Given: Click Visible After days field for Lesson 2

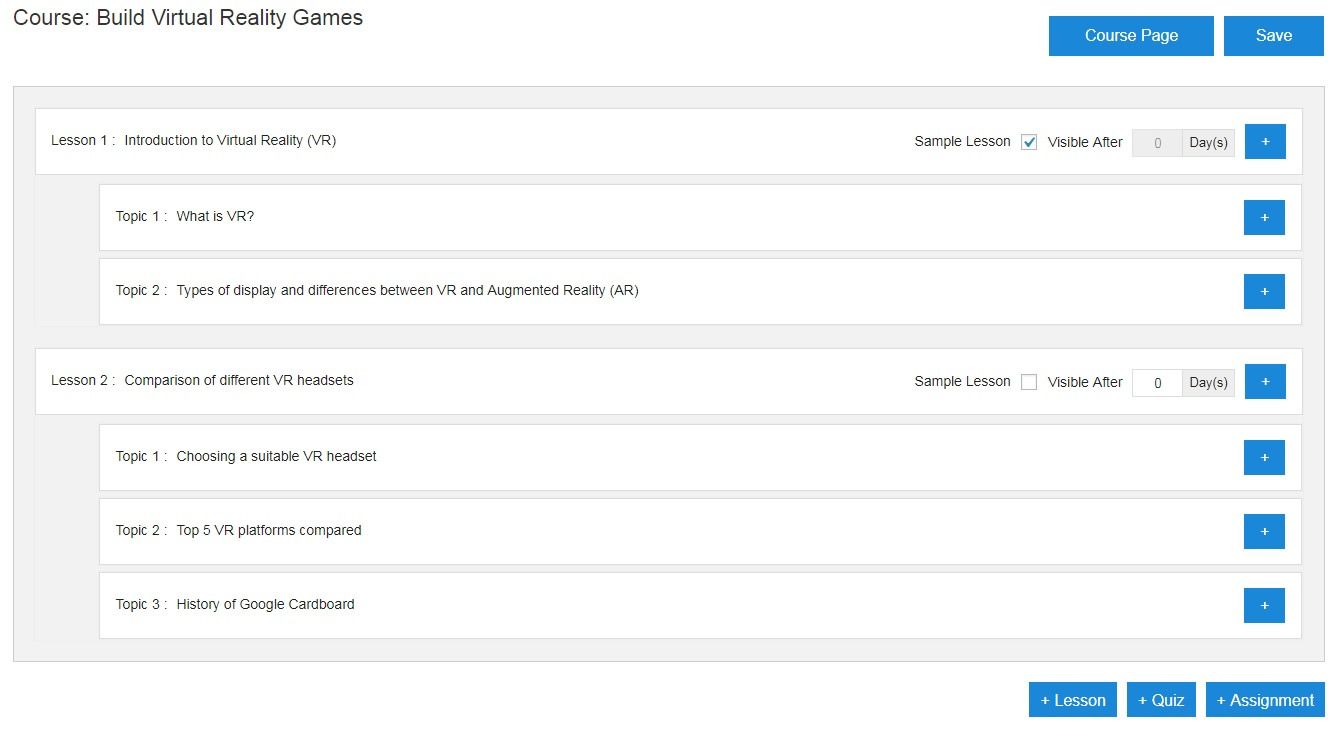Looking at the screenshot, I should click(1157, 383).
